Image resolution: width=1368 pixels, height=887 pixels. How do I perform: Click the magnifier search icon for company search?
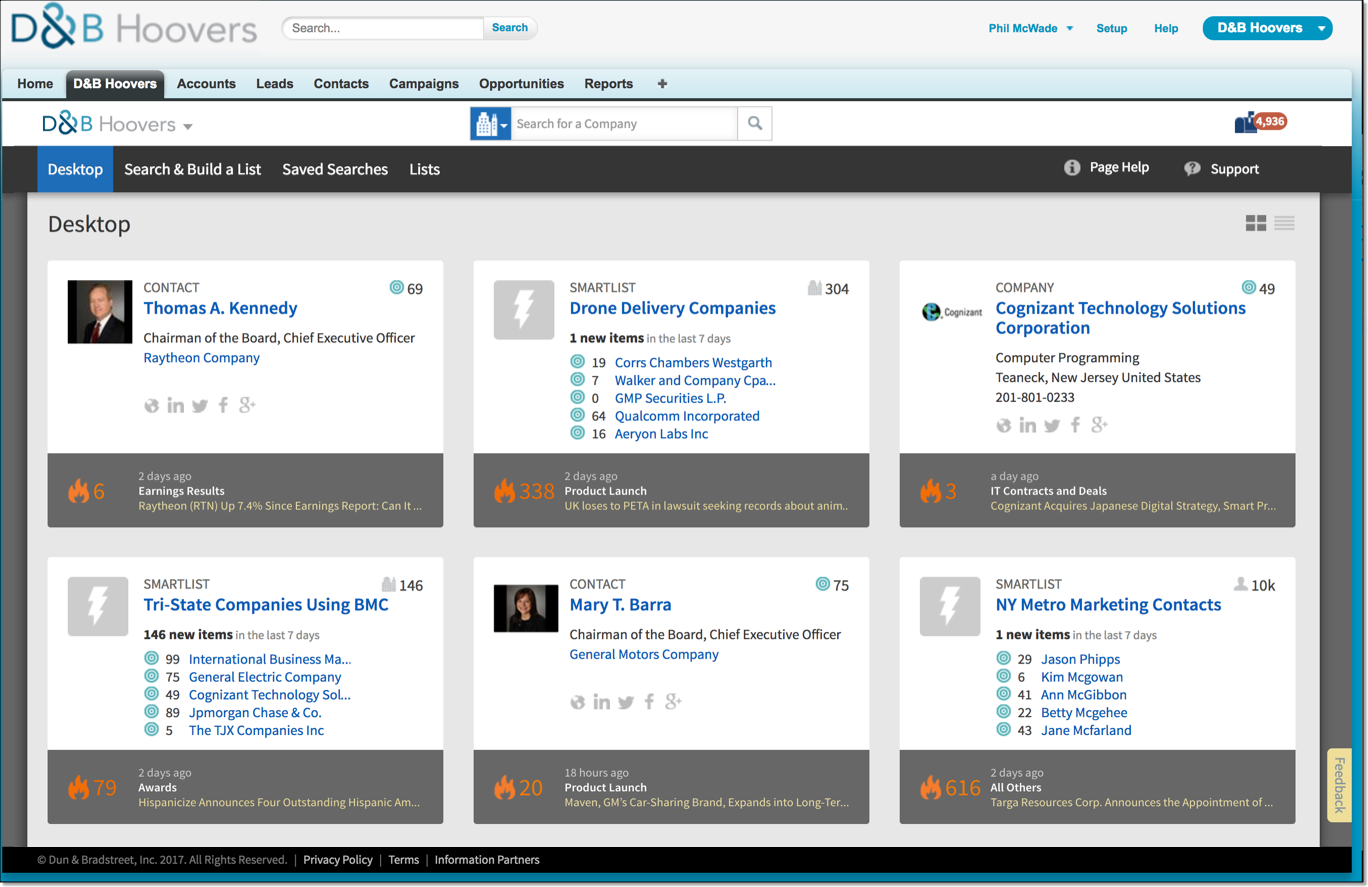pos(755,124)
